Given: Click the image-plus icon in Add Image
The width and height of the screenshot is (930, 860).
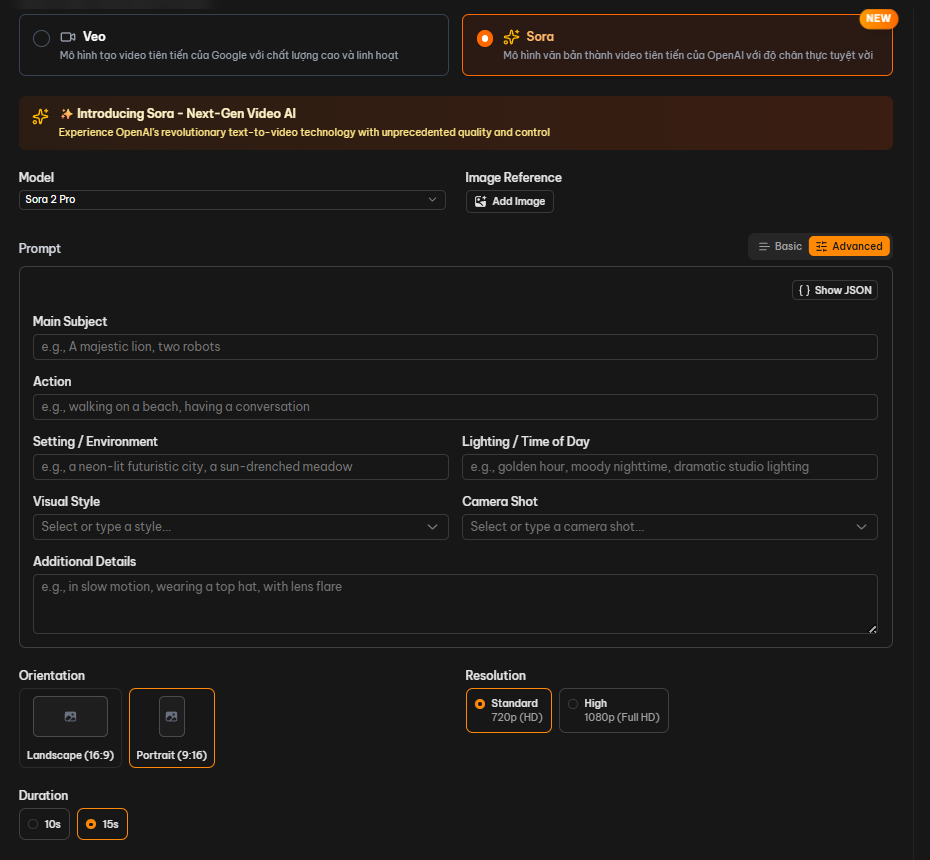Looking at the screenshot, I should (x=480, y=202).
